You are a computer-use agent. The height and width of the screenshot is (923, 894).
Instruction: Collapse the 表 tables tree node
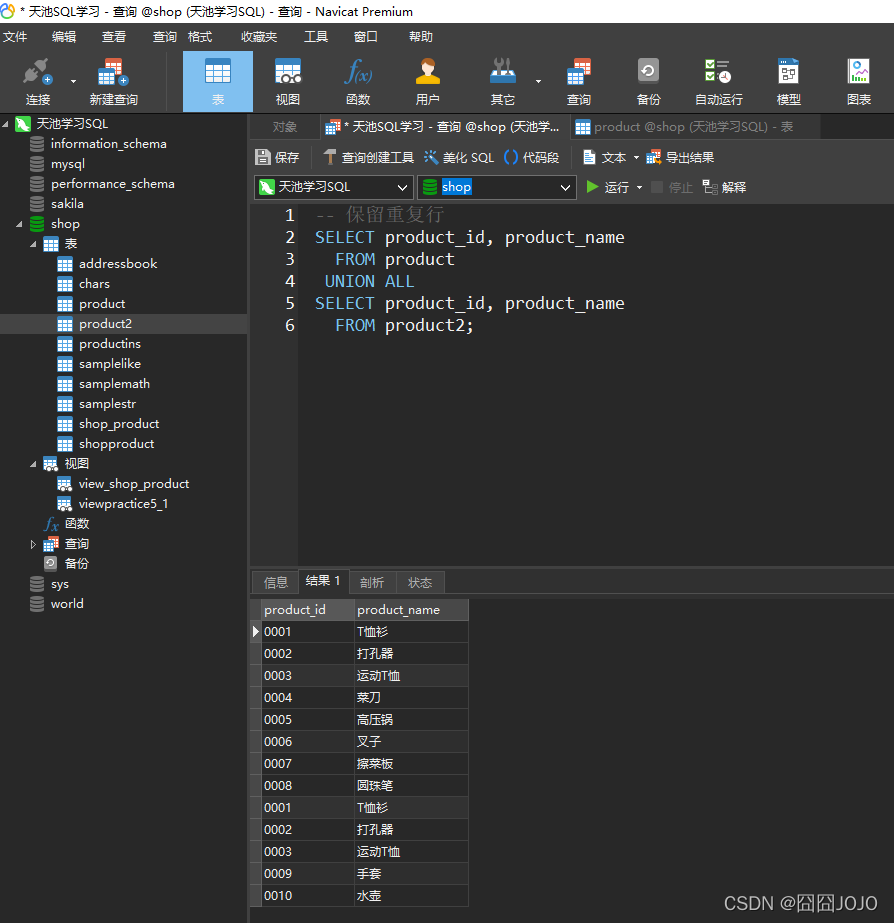point(33,244)
